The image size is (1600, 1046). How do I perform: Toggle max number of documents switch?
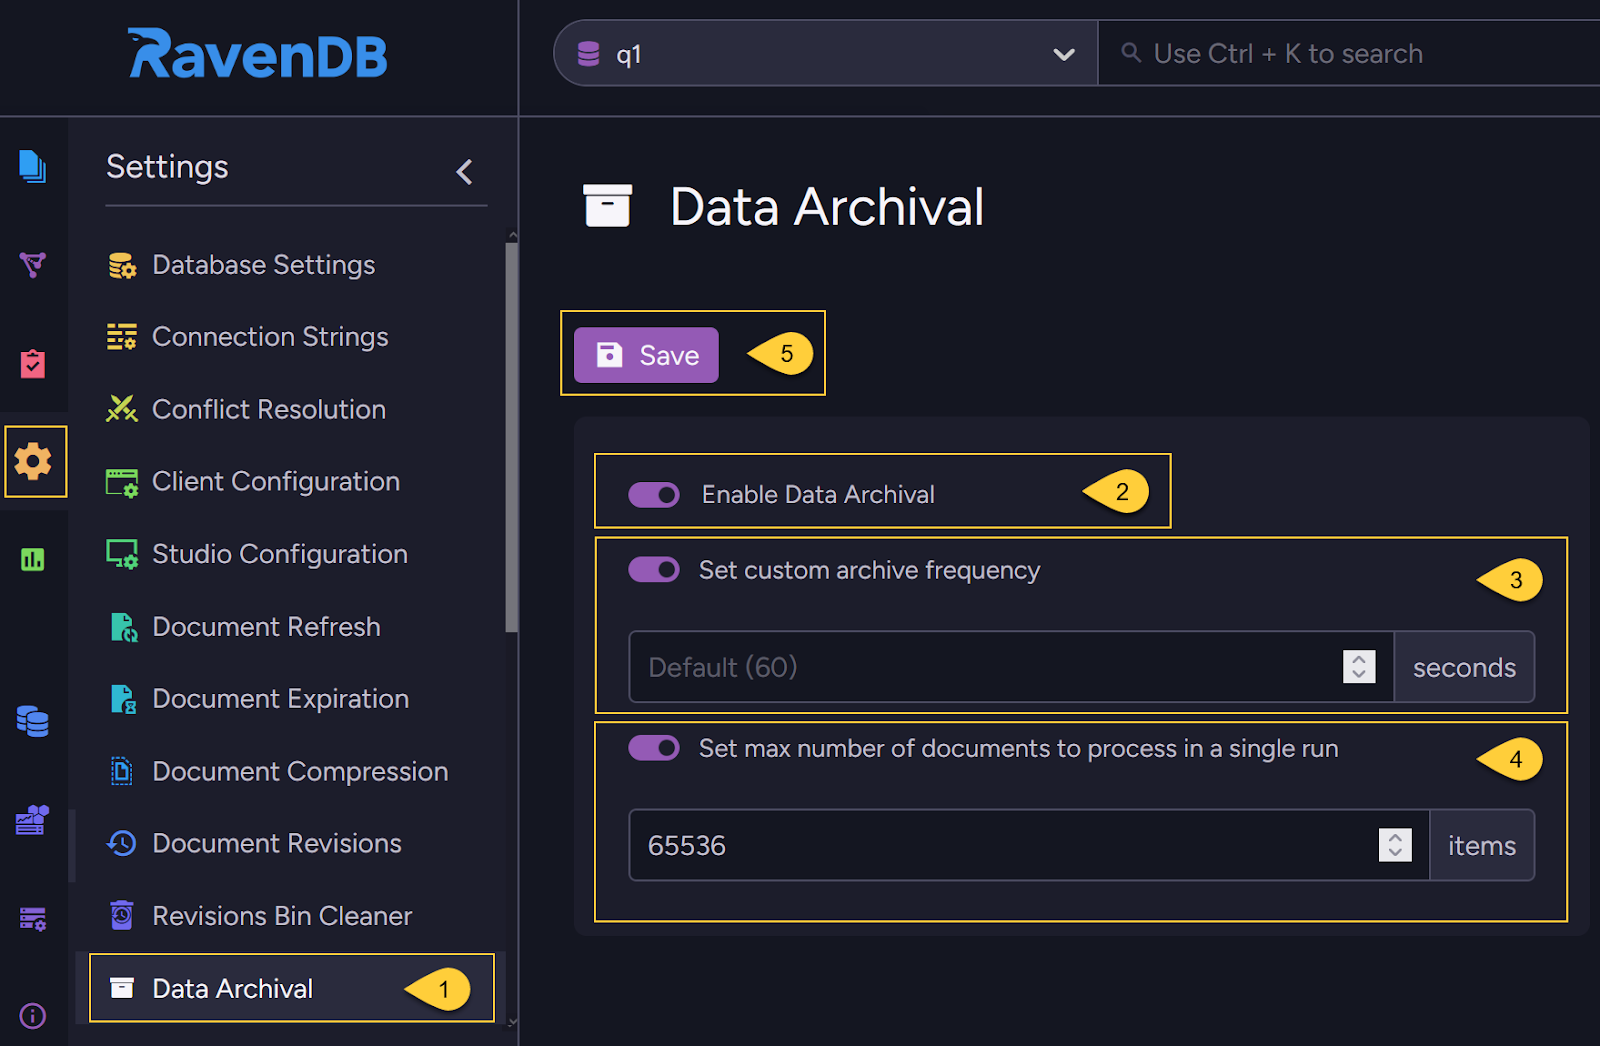pos(654,749)
